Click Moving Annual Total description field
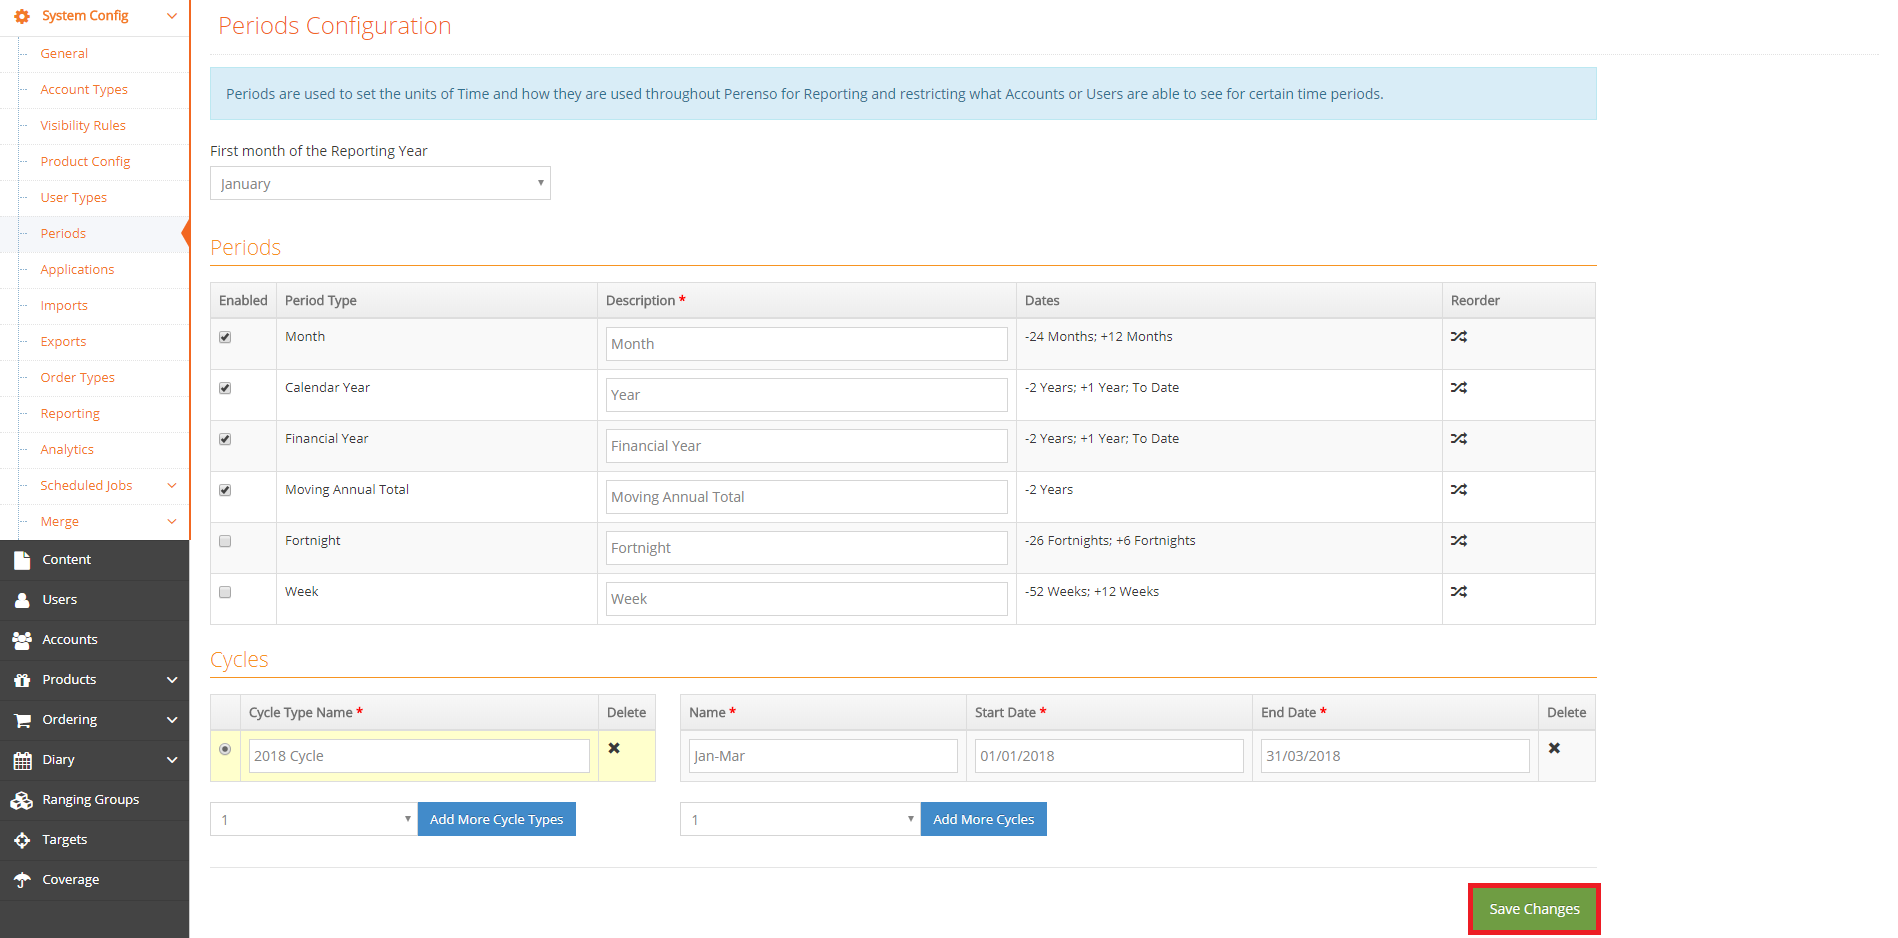Viewport: 1898px width, 938px height. point(806,497)
